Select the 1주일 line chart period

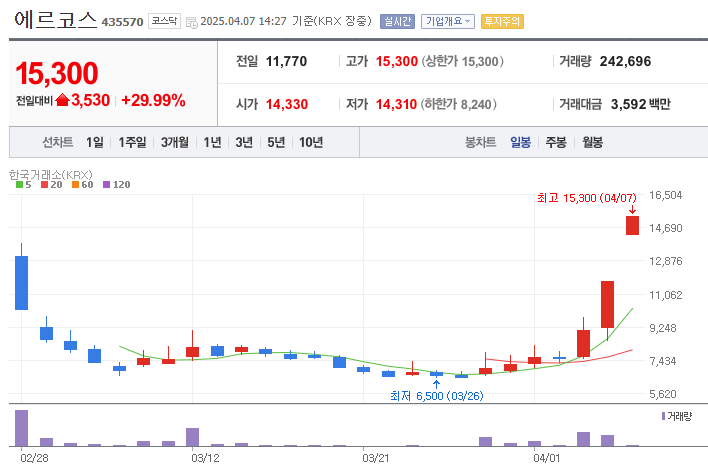click(133, 143)
